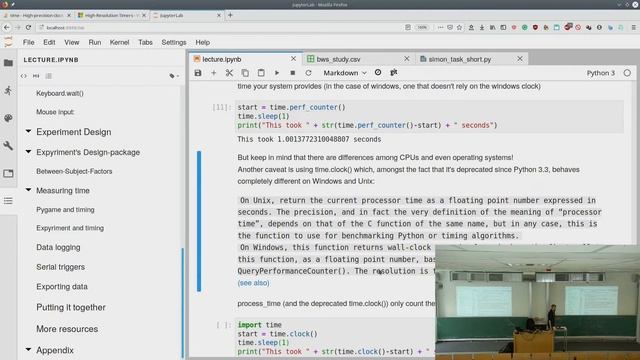The width and height of the screenshot is (640, 360).
Task: Close the lecture.ipynb tab
Action: point(293,59)
